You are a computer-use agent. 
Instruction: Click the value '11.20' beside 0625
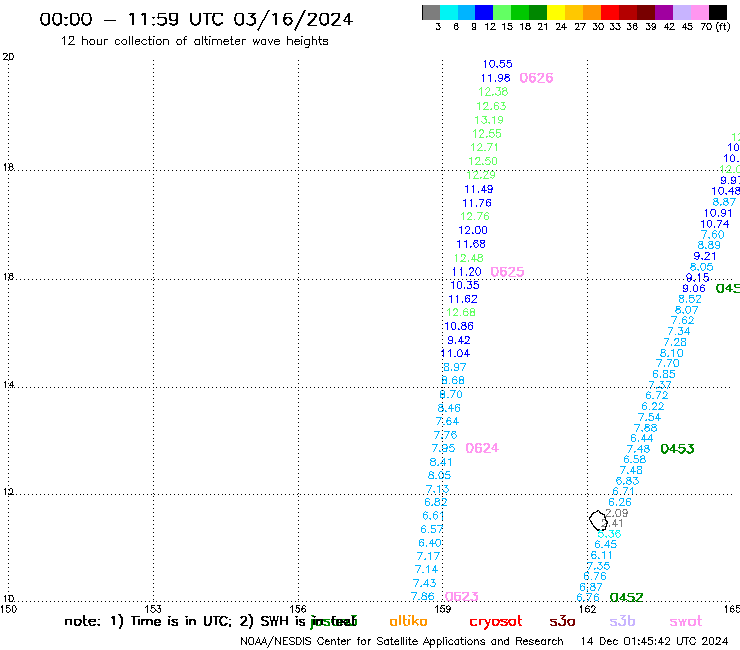point(467,272)
